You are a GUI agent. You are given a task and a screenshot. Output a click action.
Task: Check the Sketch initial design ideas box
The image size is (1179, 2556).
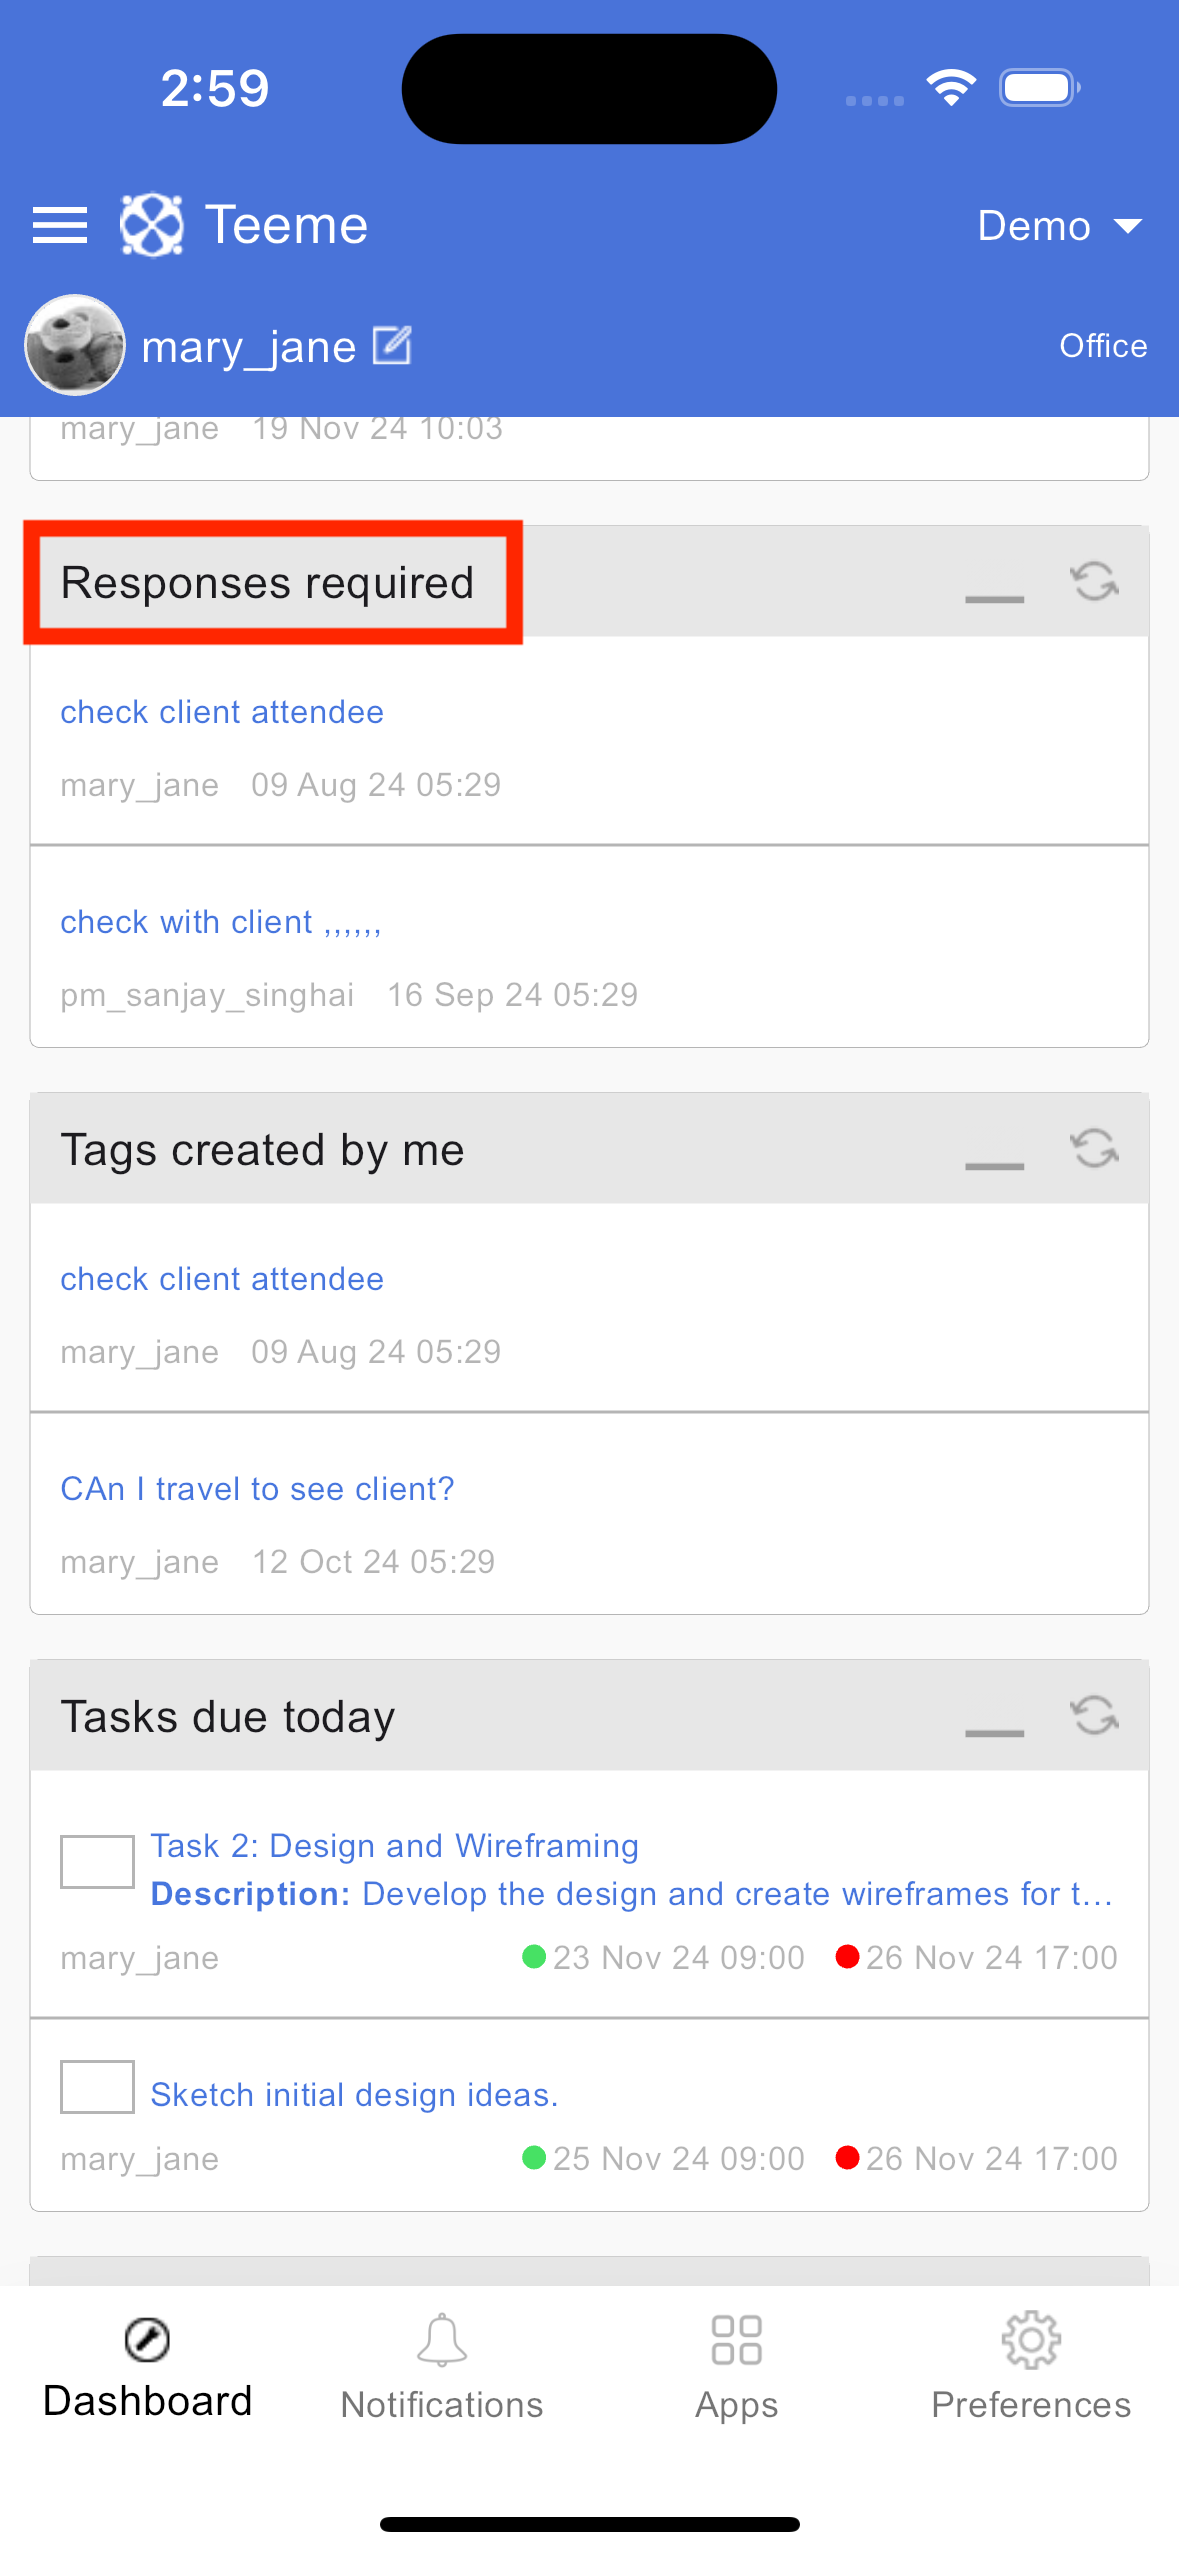pos(97,2087)
